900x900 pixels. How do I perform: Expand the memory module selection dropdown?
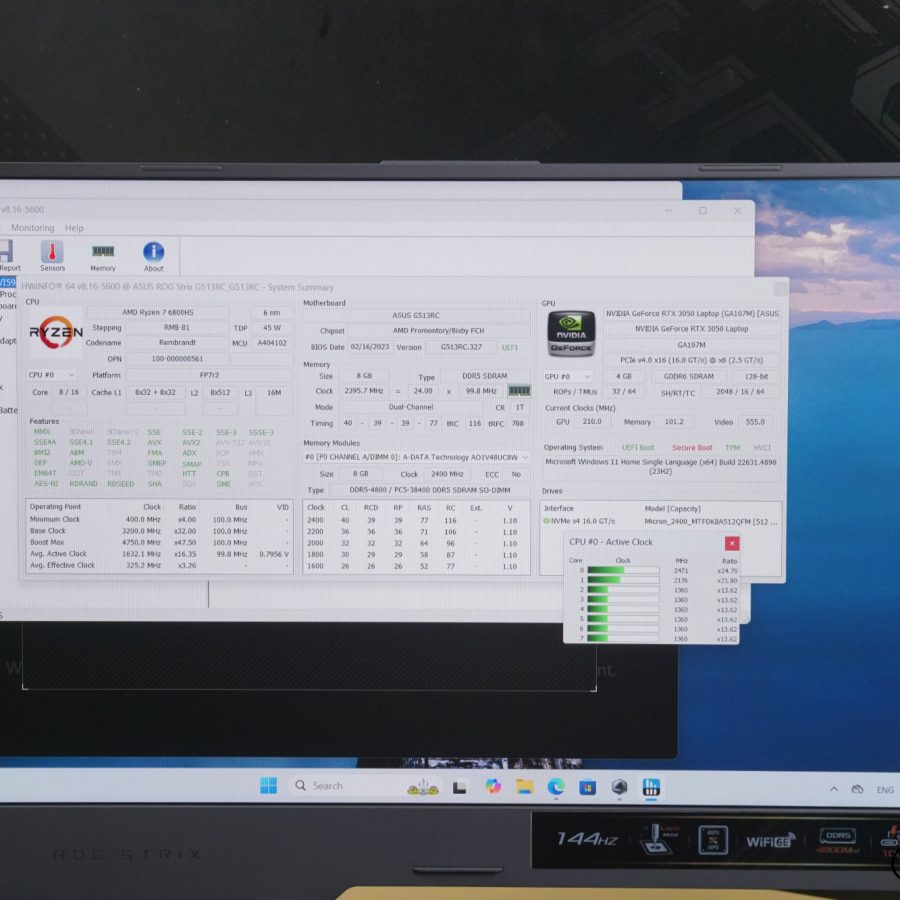pyautogui.click(x=416, y=457)
